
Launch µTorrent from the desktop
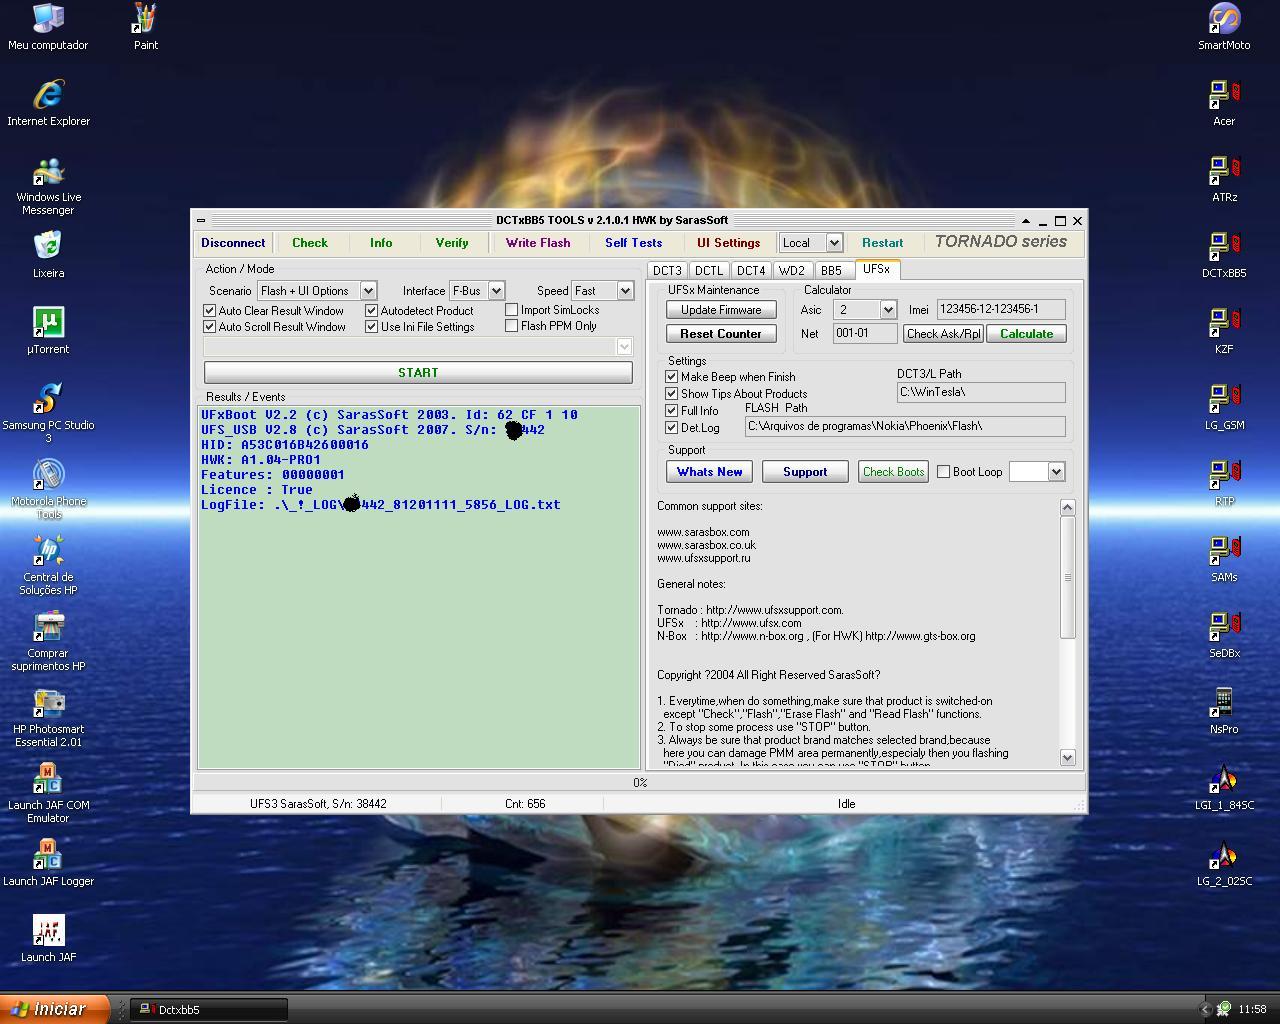tap(48, 331)
